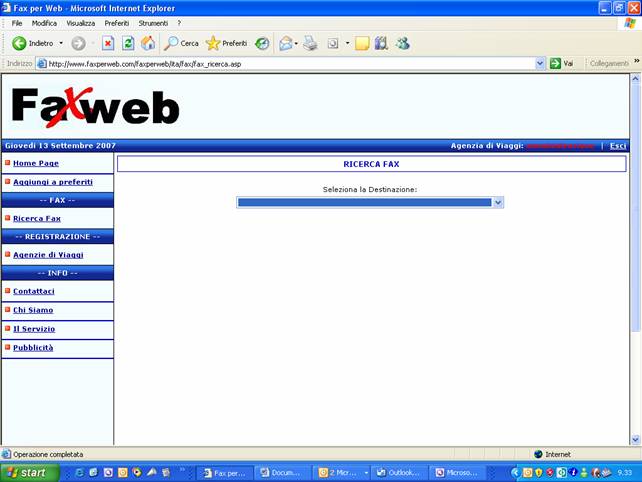Go to browser home via house icon
This screenshot has width=642, height=482.
point(148,43)
